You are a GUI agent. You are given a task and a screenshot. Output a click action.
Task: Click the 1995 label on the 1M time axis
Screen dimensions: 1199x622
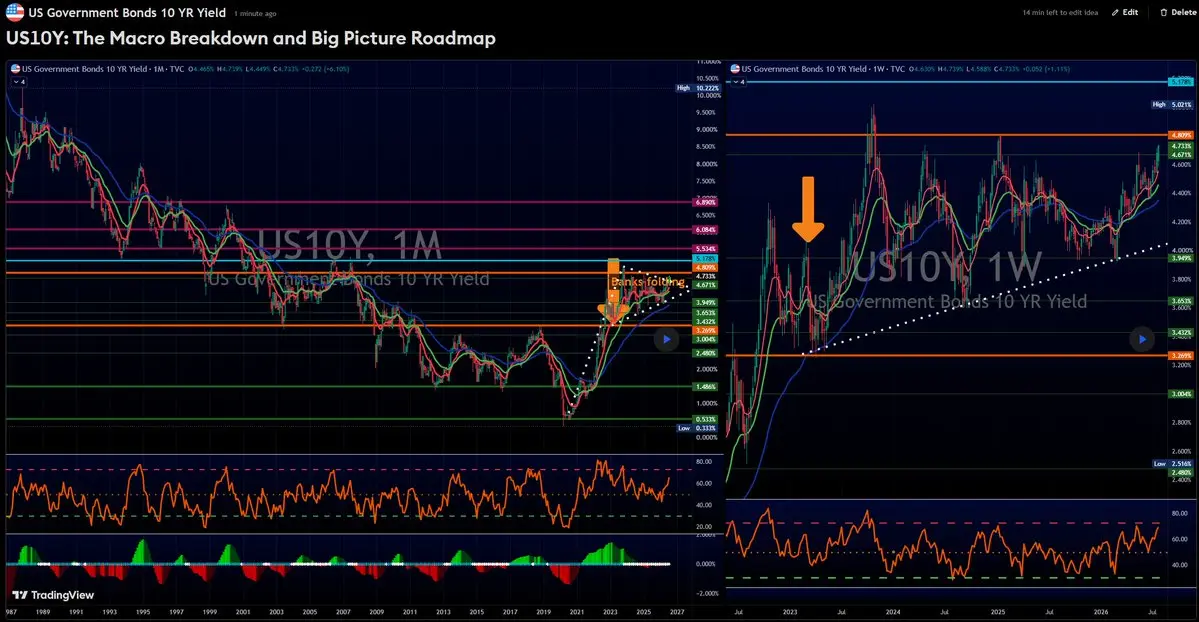pos(143,612)
